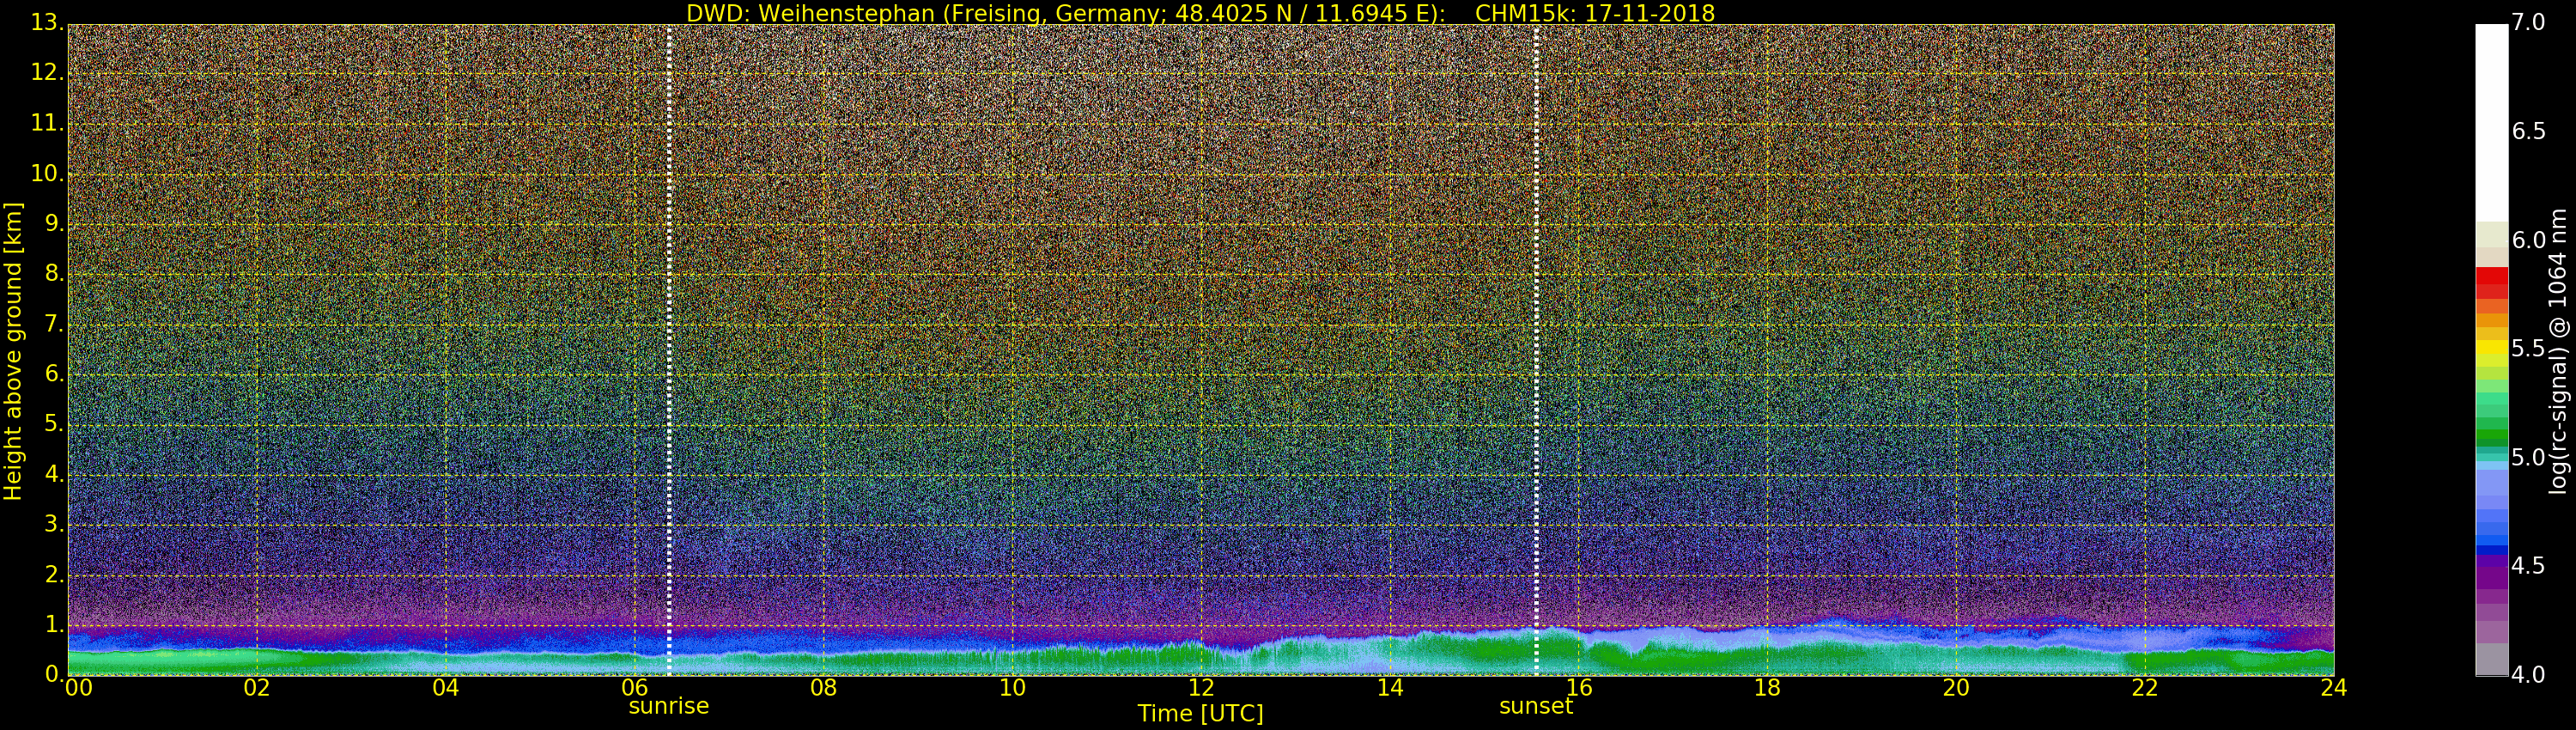Select the 12 tick on the time axis
Screen dimensions: 2576x730
pos(1201,688)
